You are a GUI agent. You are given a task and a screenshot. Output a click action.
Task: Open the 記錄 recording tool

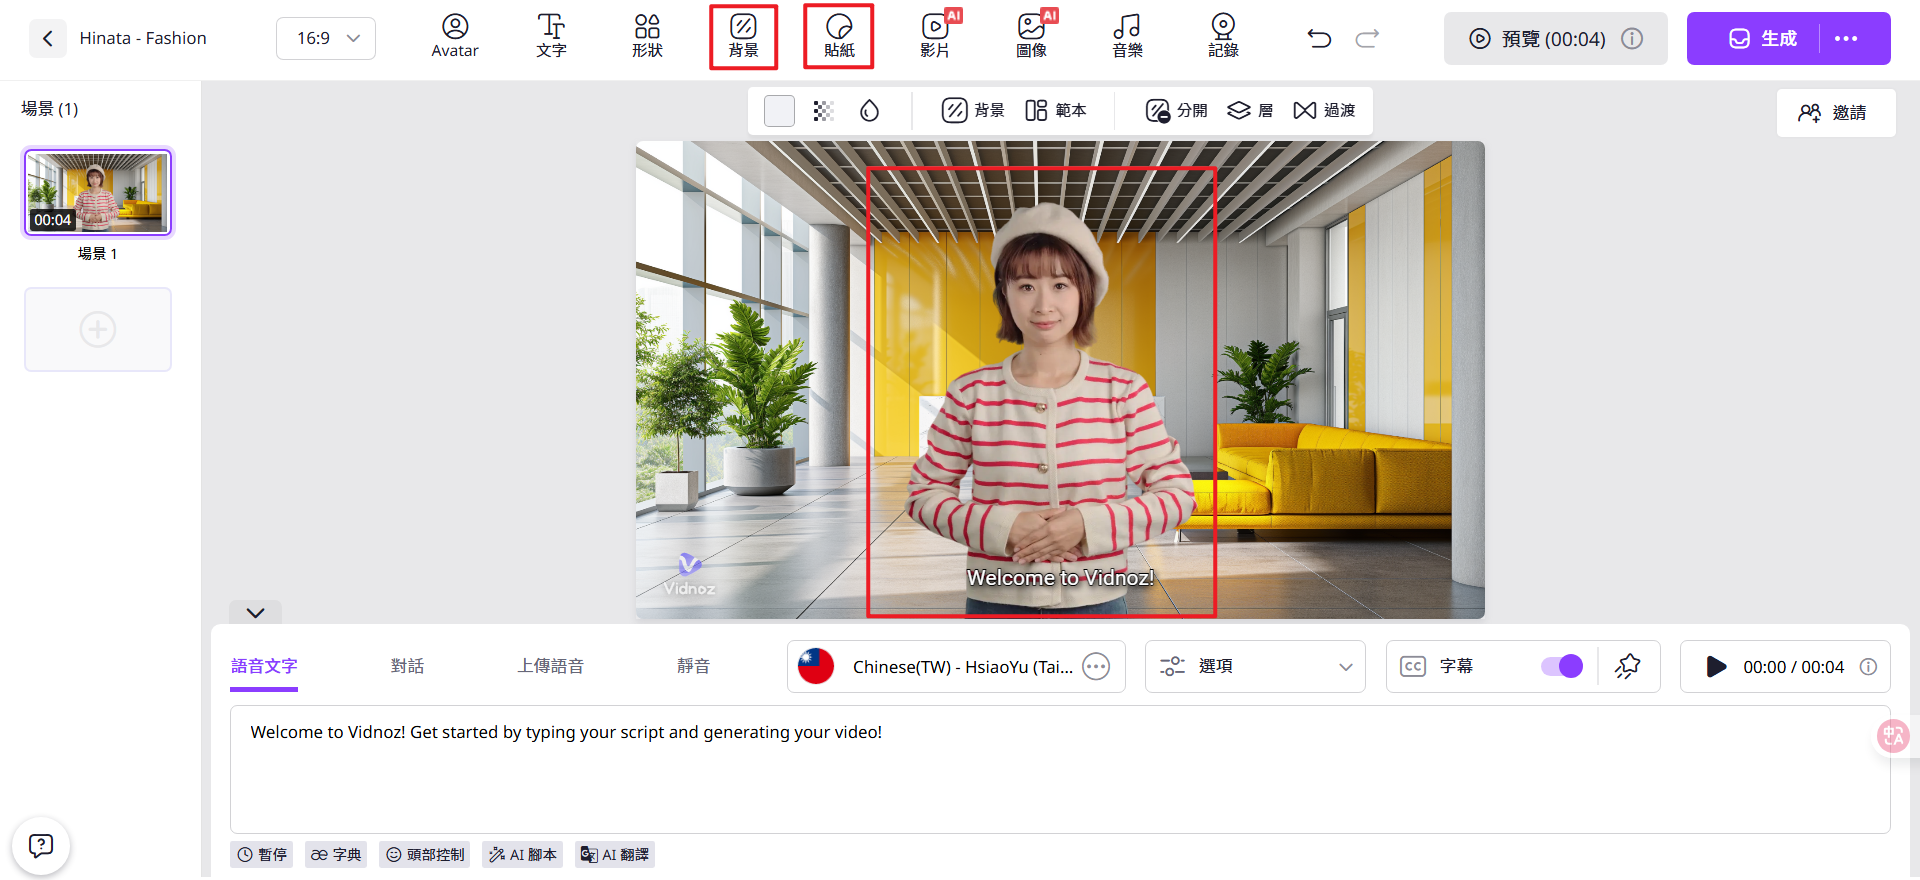1223,37
